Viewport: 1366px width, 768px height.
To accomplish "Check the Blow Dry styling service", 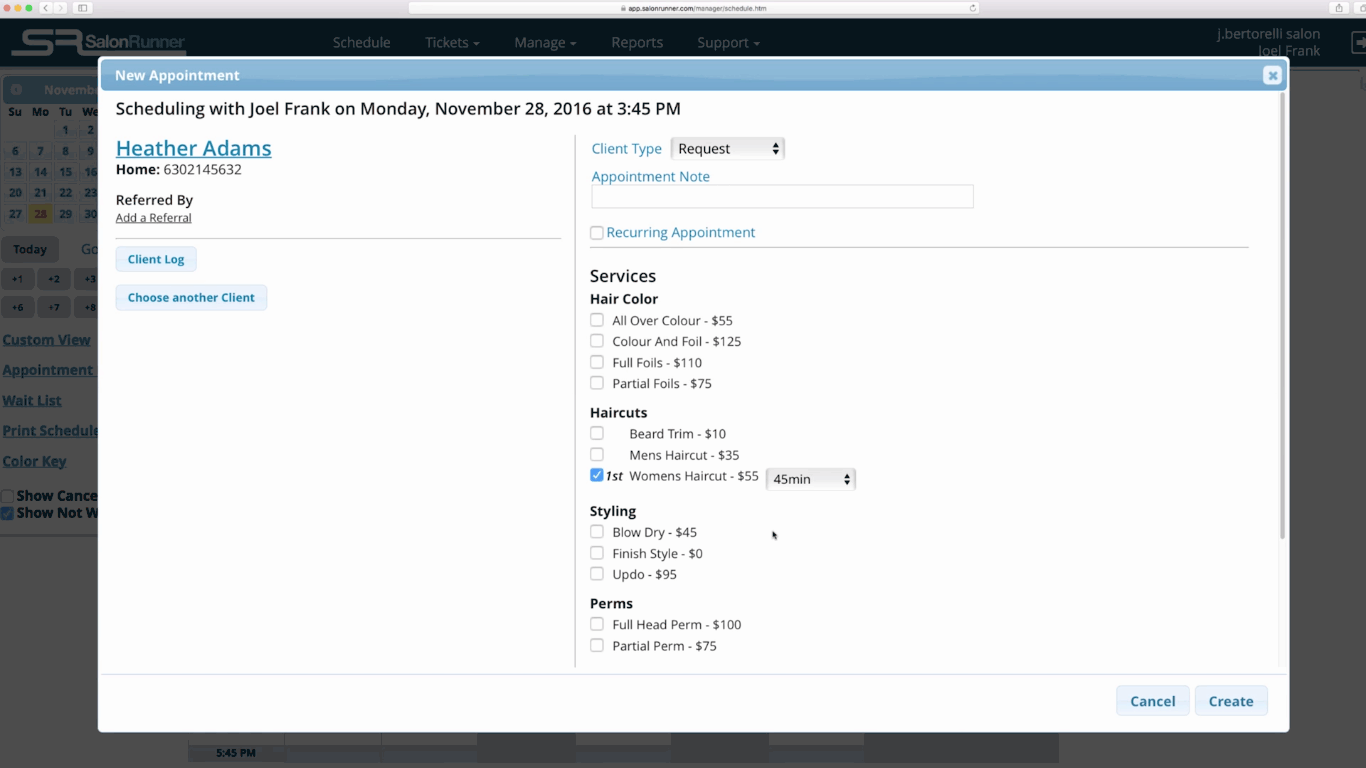I will pos(596,532).
